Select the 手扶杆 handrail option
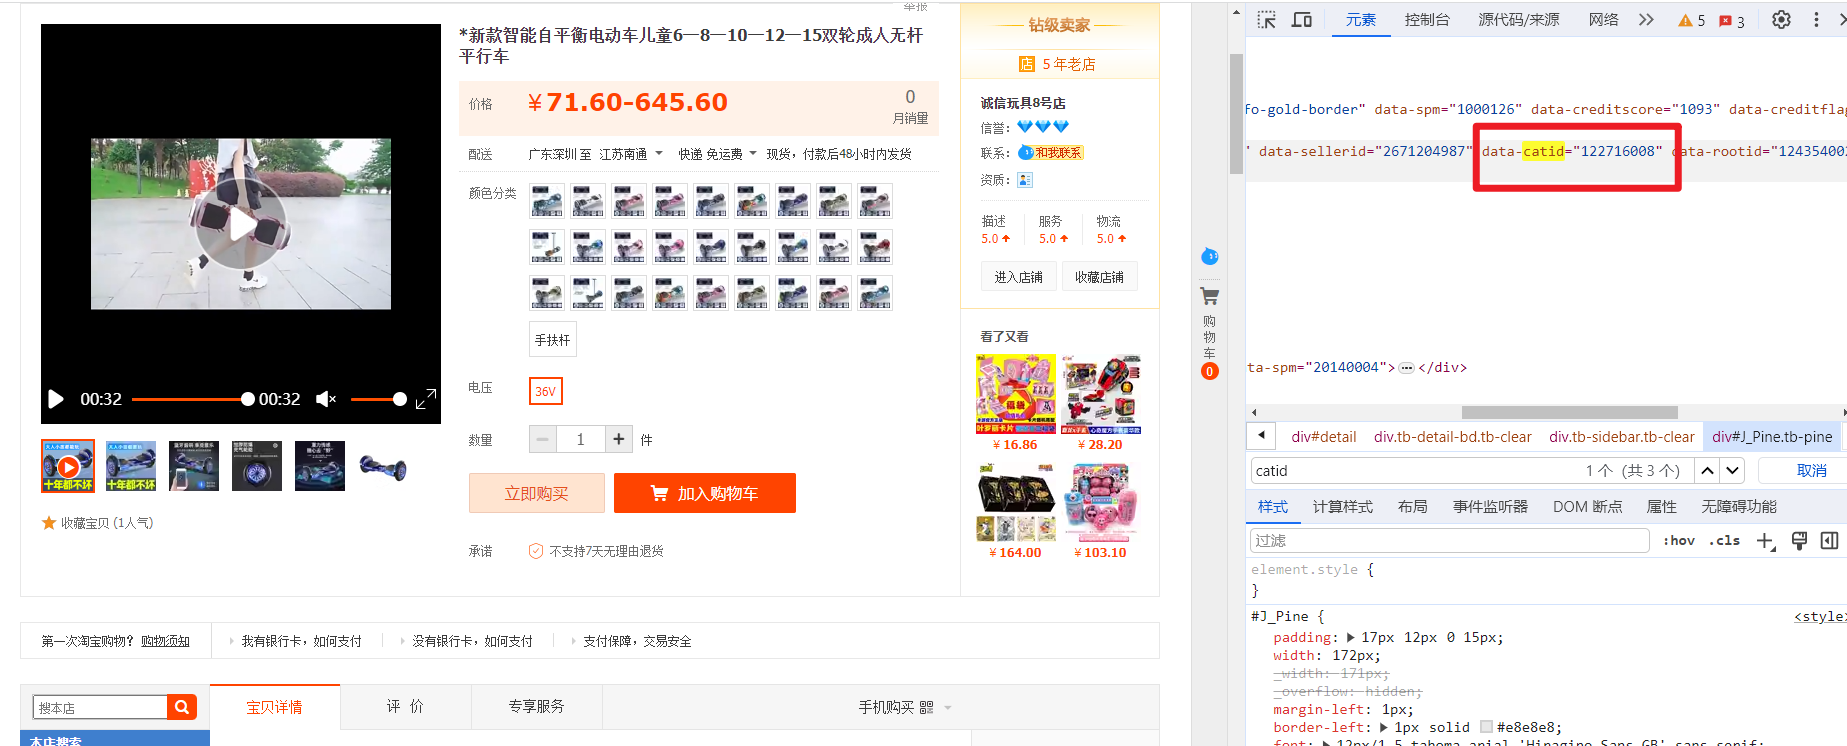The image size is (1847, 746). [552, 340]
